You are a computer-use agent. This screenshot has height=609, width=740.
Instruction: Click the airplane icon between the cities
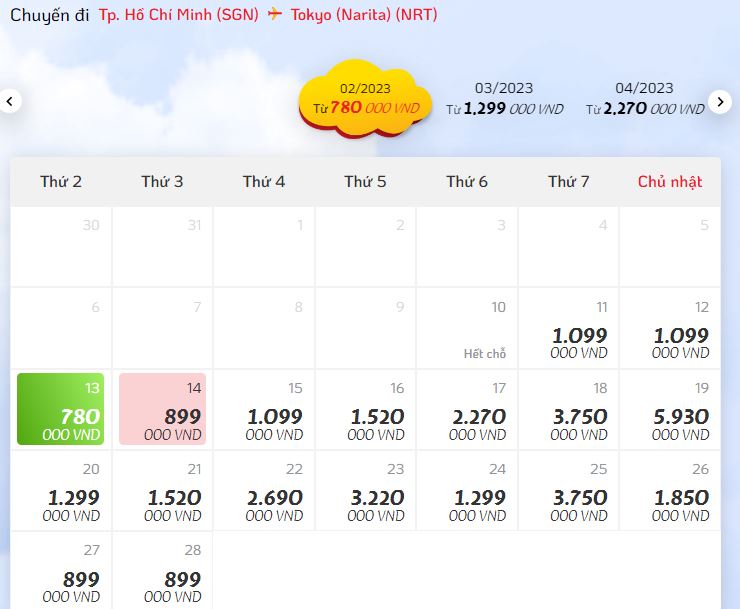tap(275, 14)
